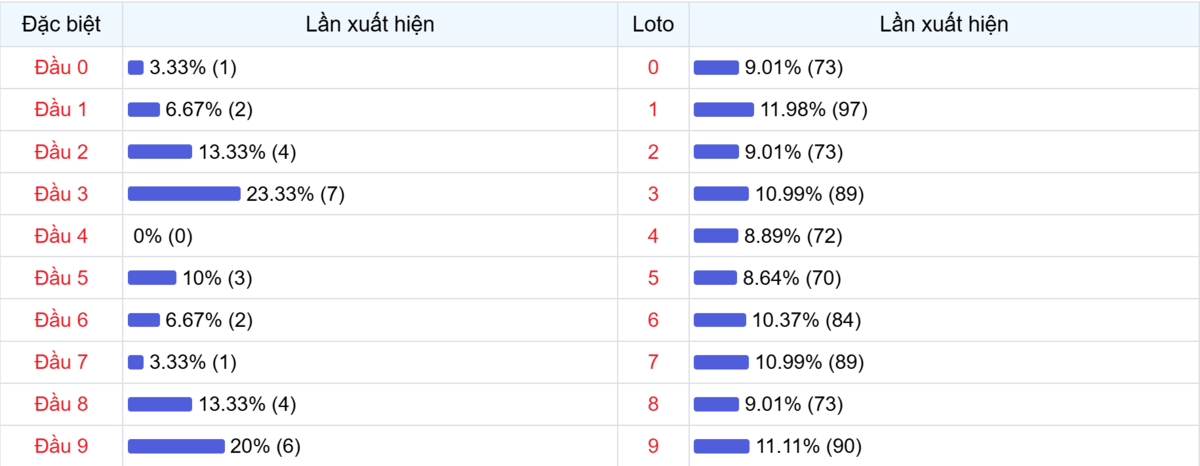This screenshot has height=466, width=1200.
Task: Click the 'Loto' column header
Action: pyautogui.click(x=653, y=24)
